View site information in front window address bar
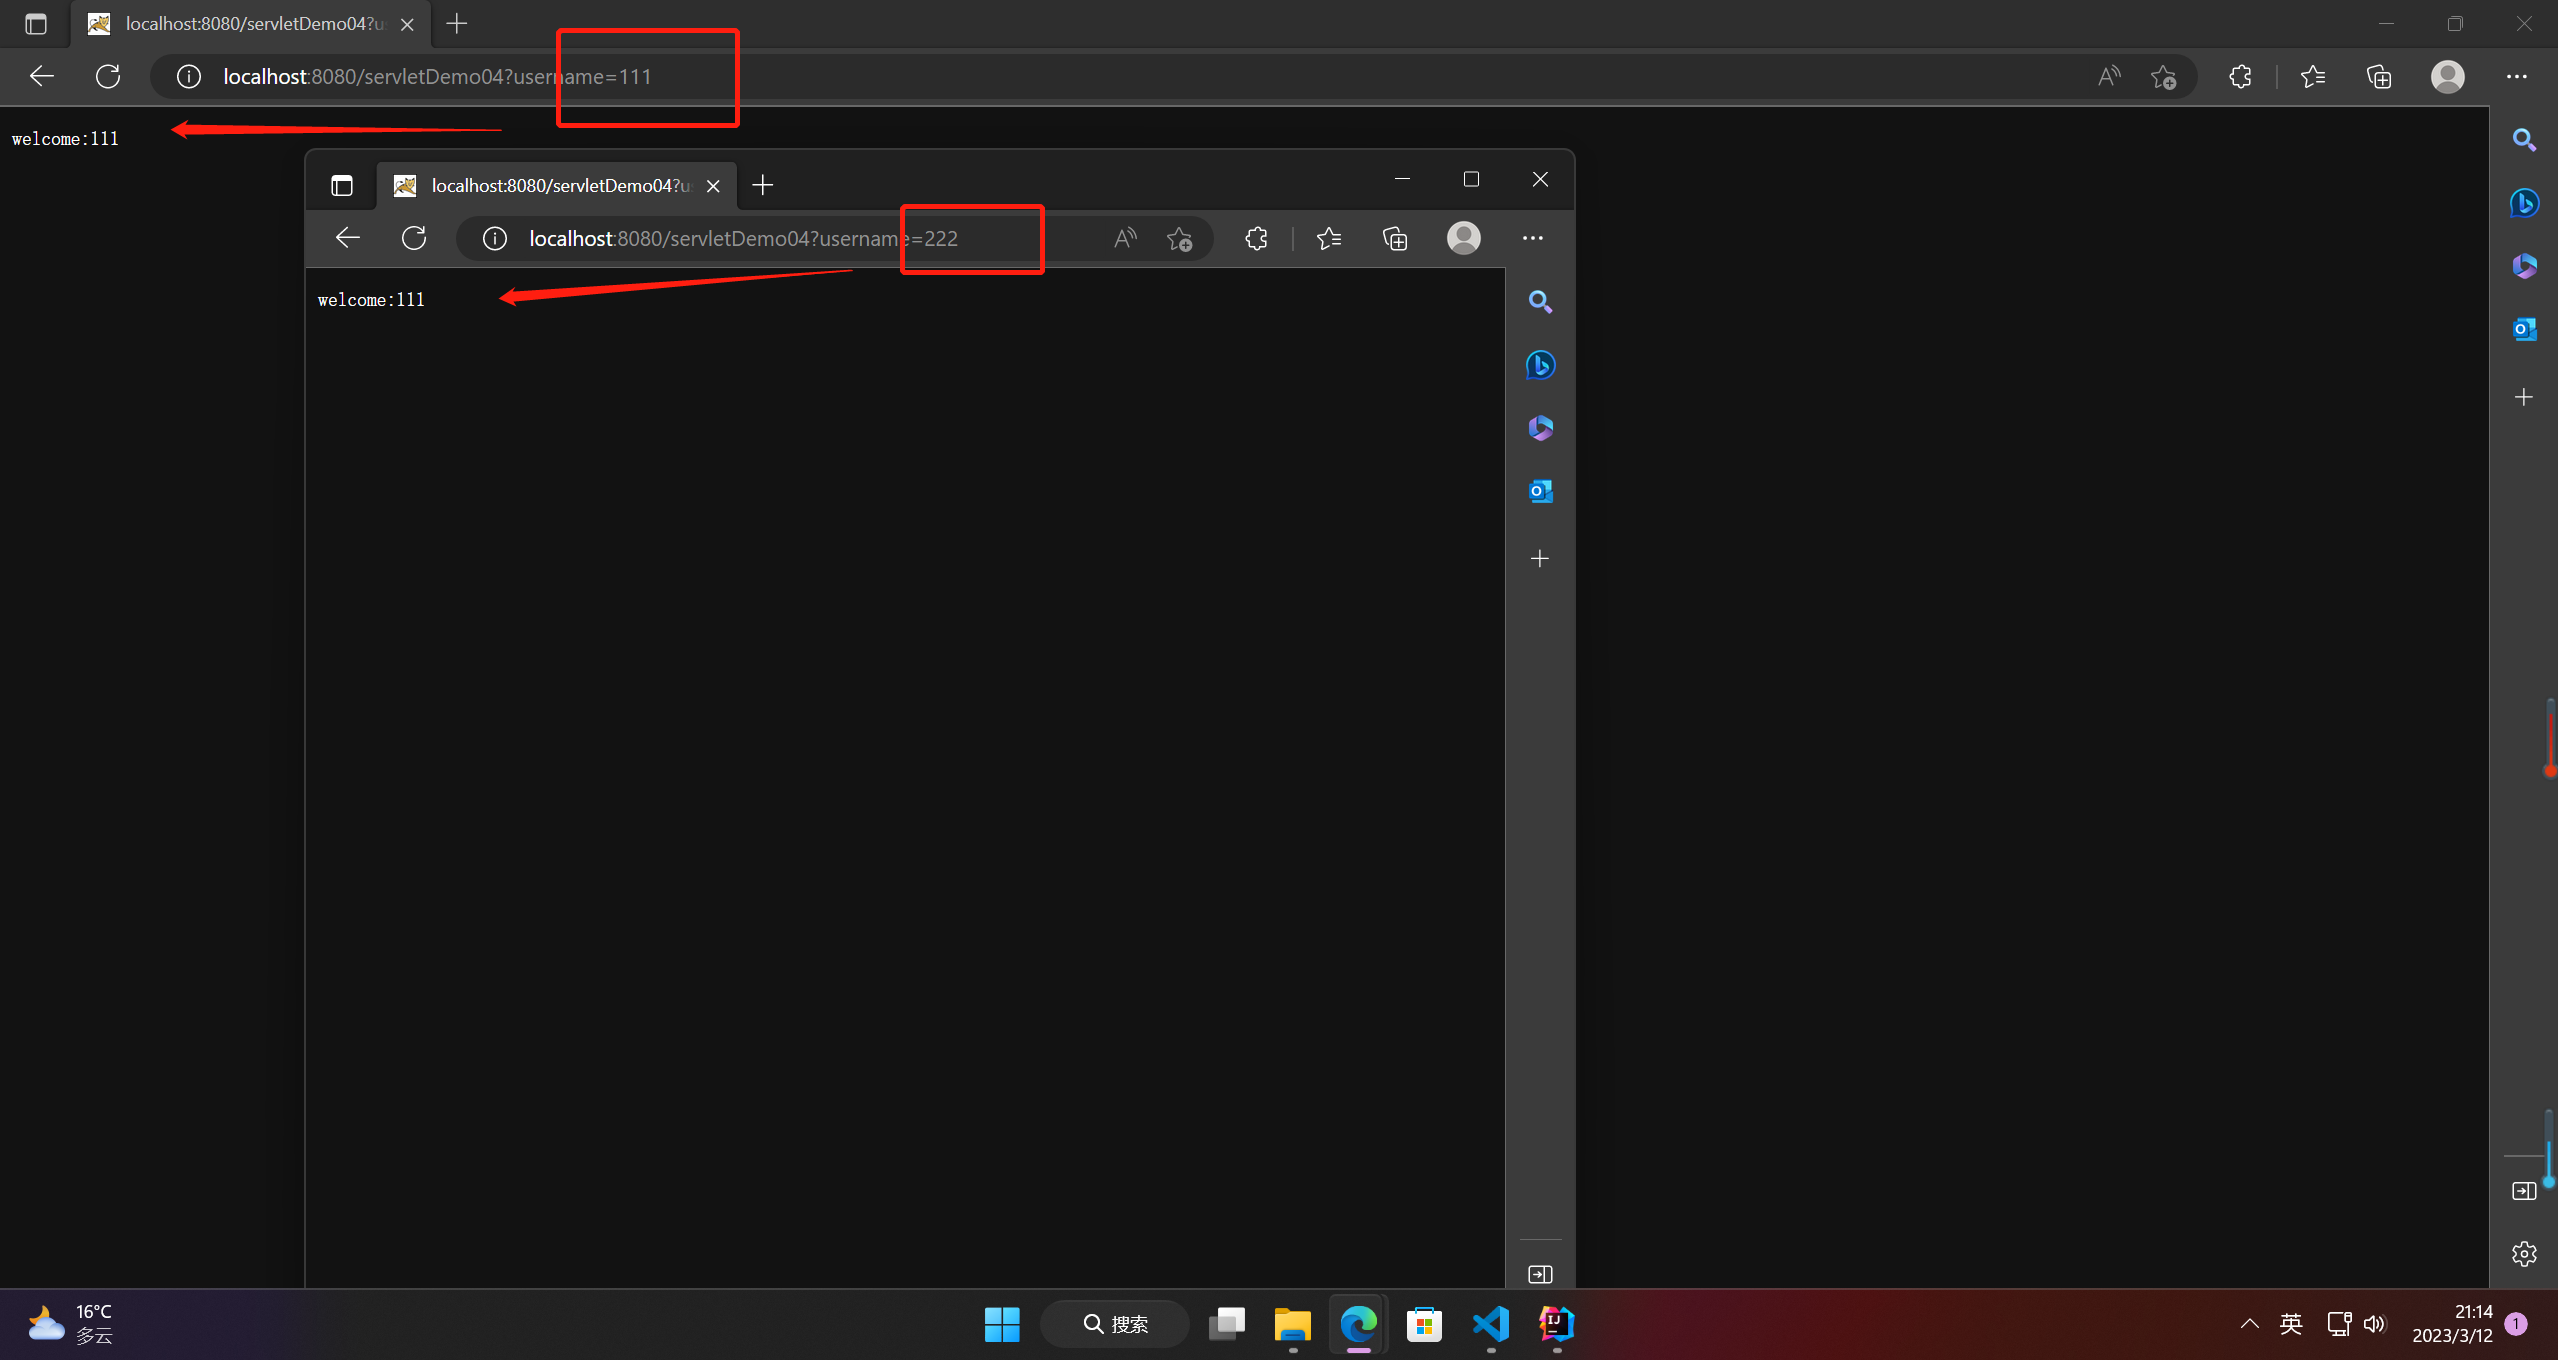 click(495, 238)
